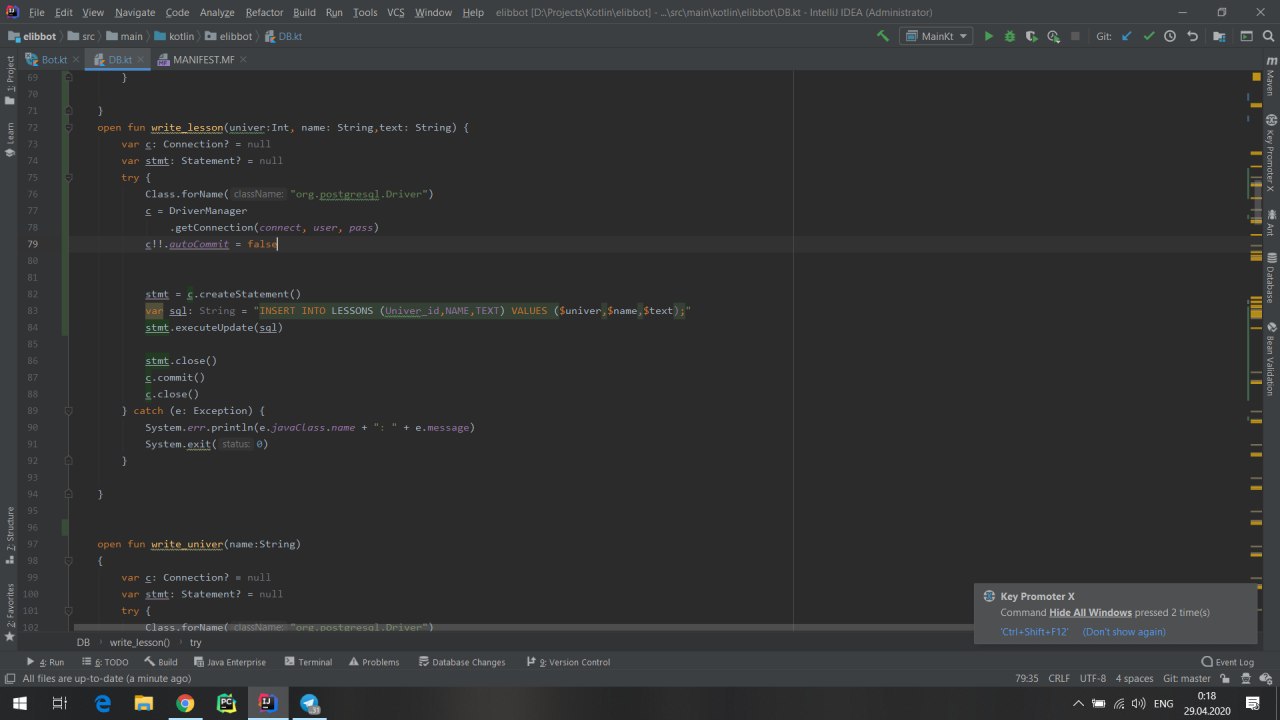The height and width of the screenshot is (720, 1280).
Task: Collapse the try block at line 101
Action: [68, 611]
